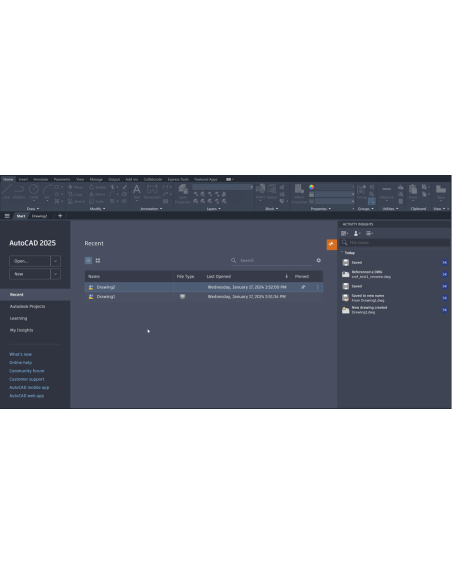Viewport: 452px width, 584px height.
Task: Open the Online help link
Action: (x=20, y=363)
